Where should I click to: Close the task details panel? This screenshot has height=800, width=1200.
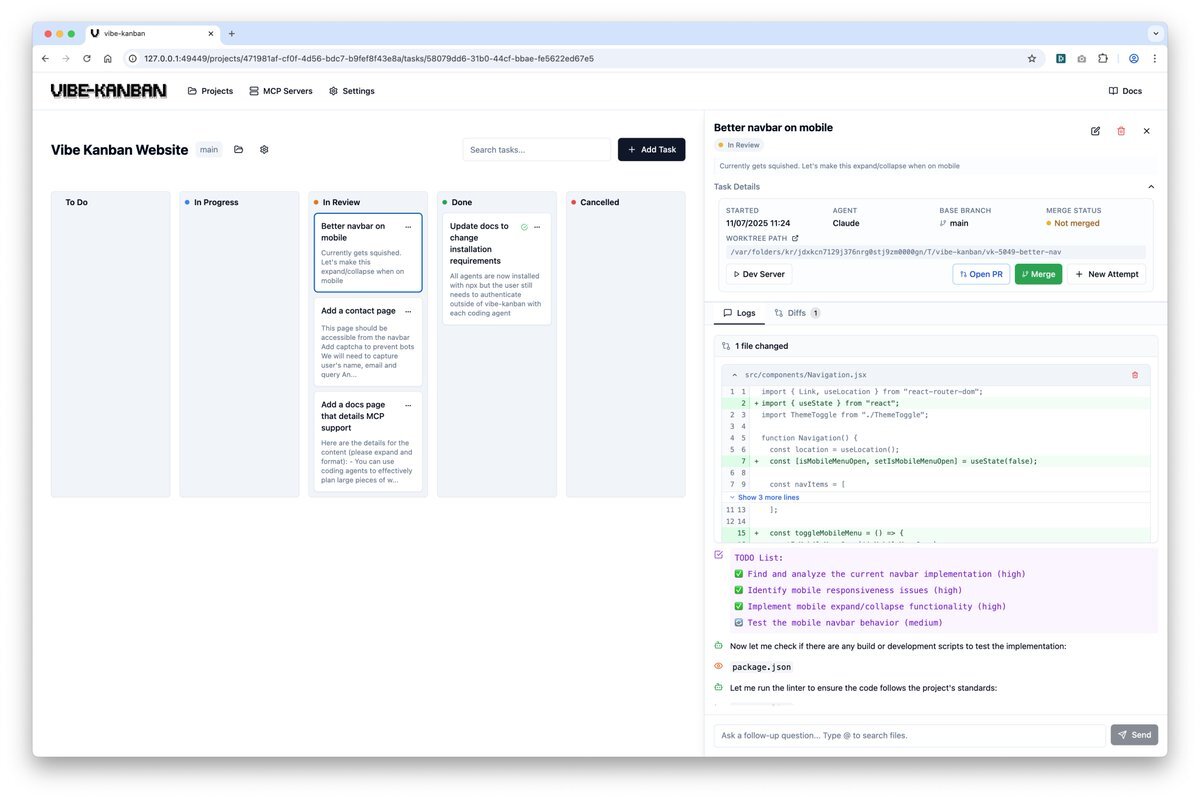[1147, 131]
